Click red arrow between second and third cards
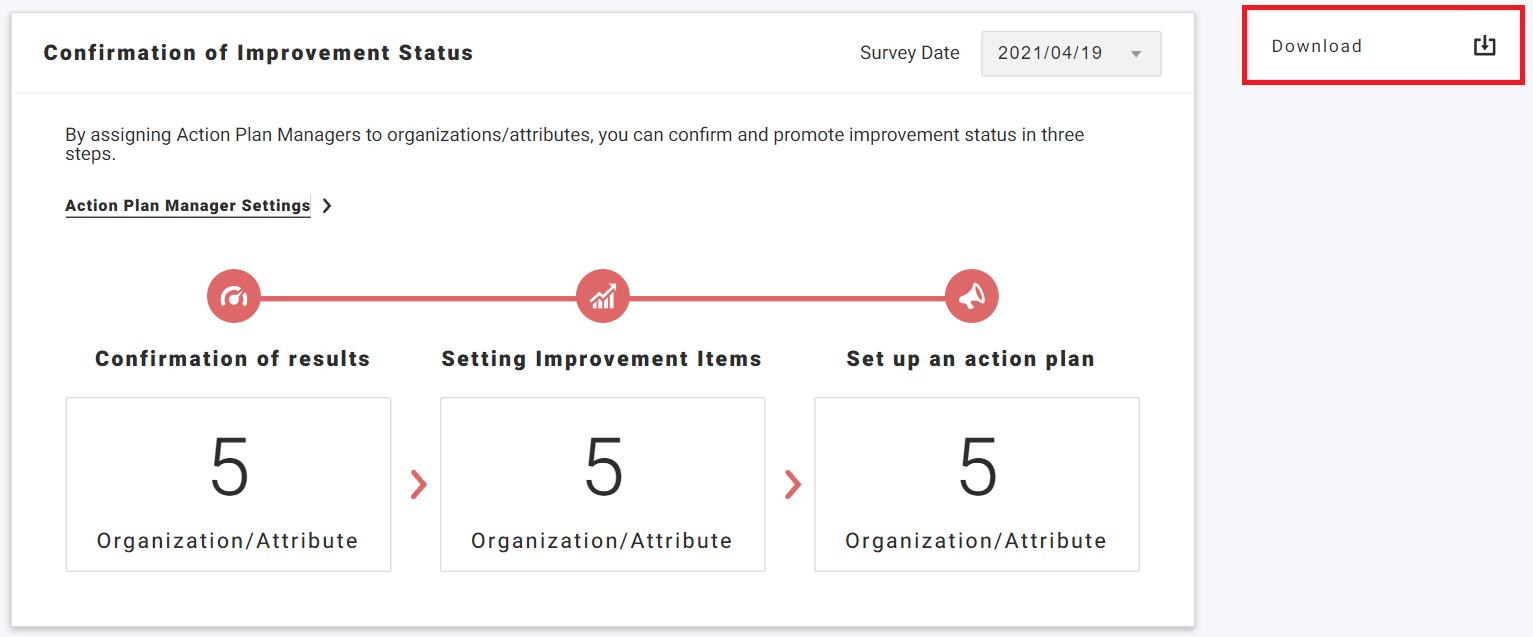The height and width of the screenshot is (637, 1533). pyautogui.click(x=793, y=485)
